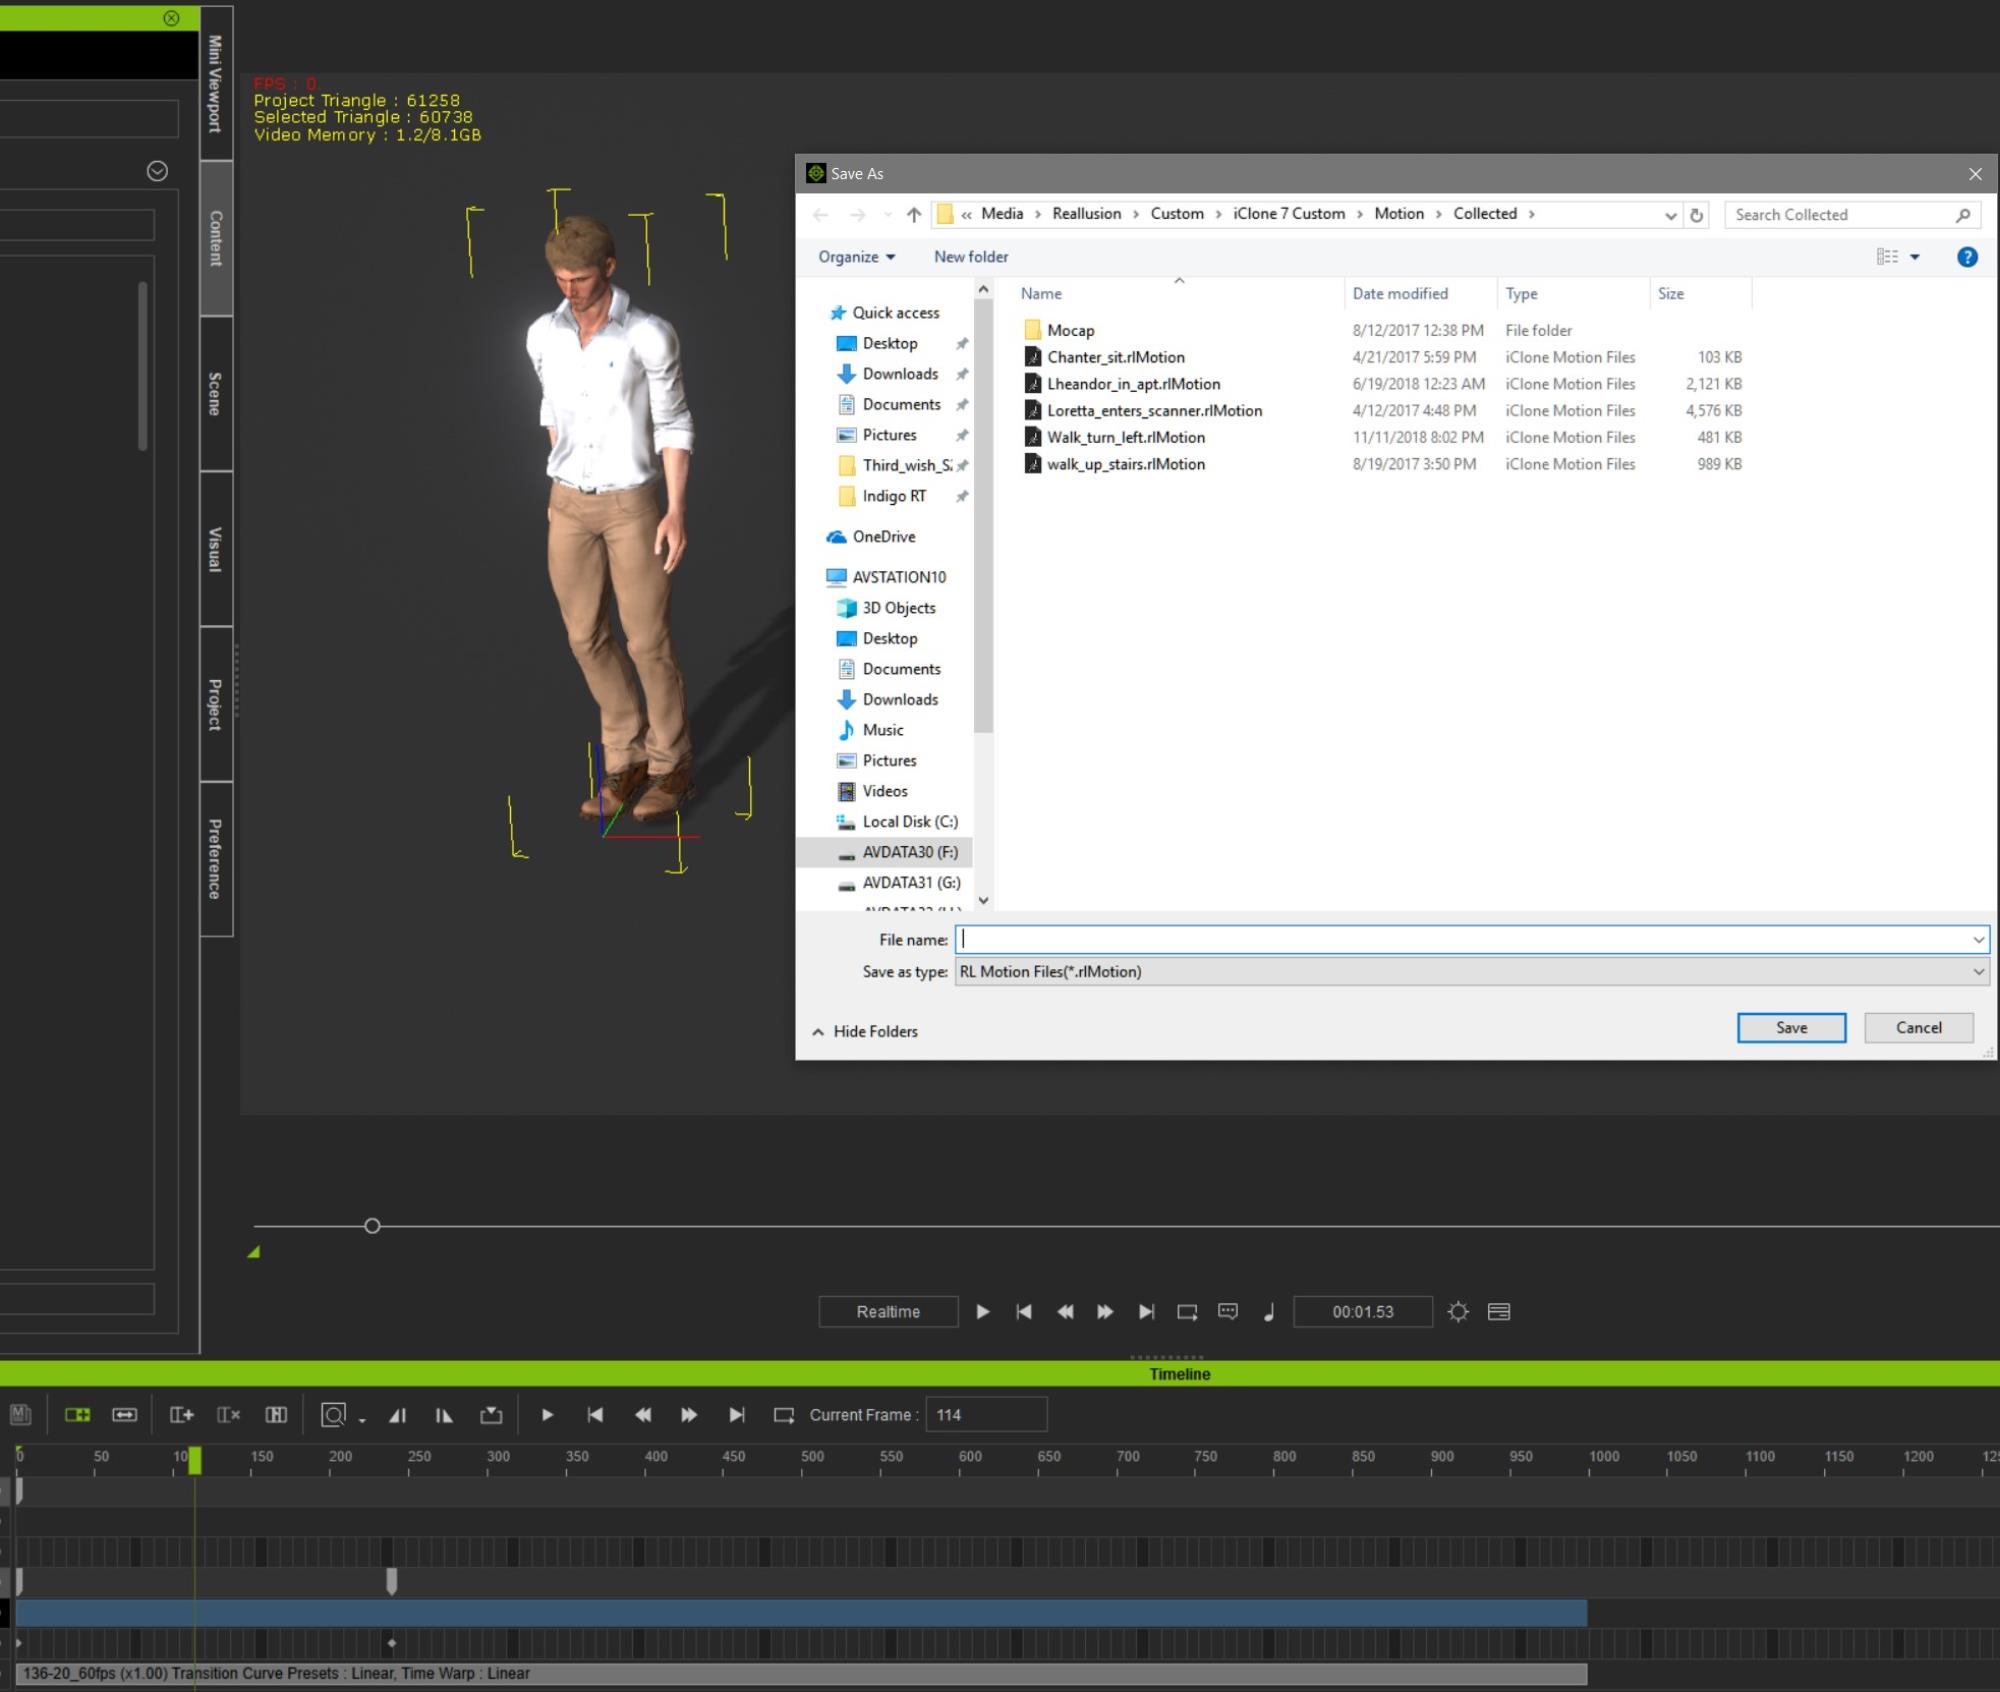Click the Search Collected box
Screen dimensions: 2000x1692
point(1852,215)
